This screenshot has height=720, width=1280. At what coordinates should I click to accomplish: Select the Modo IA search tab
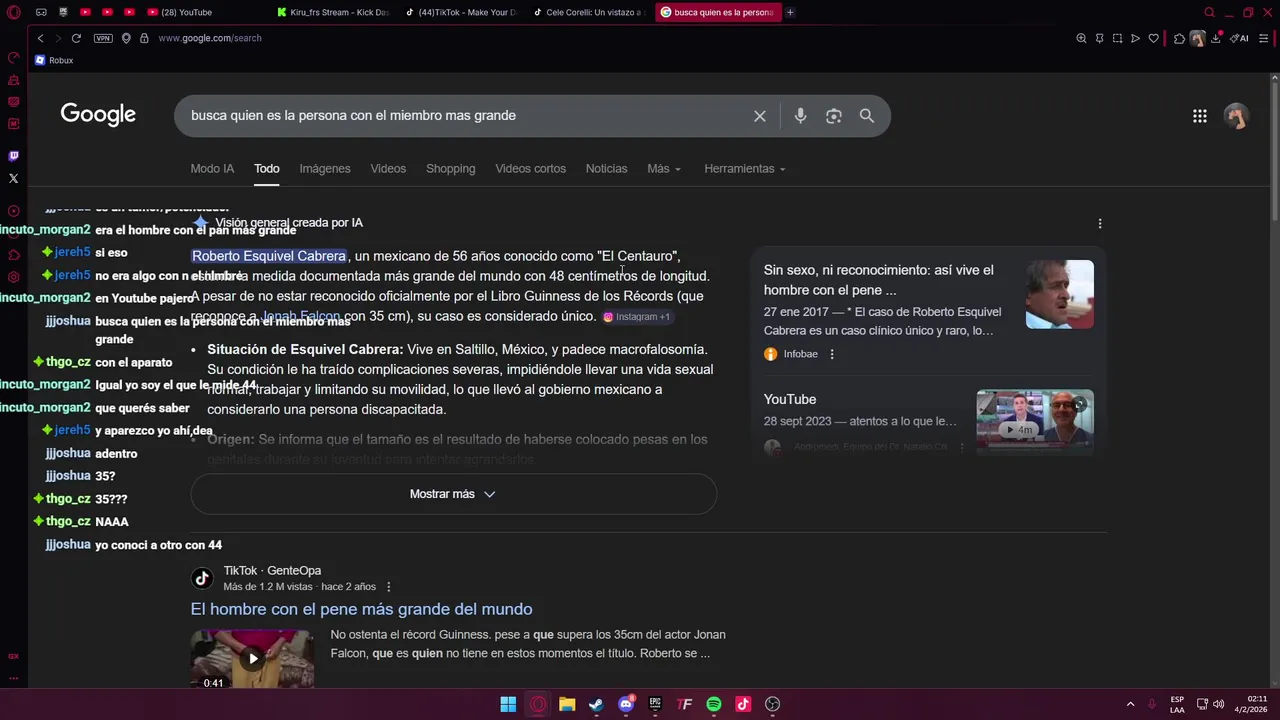212,169
